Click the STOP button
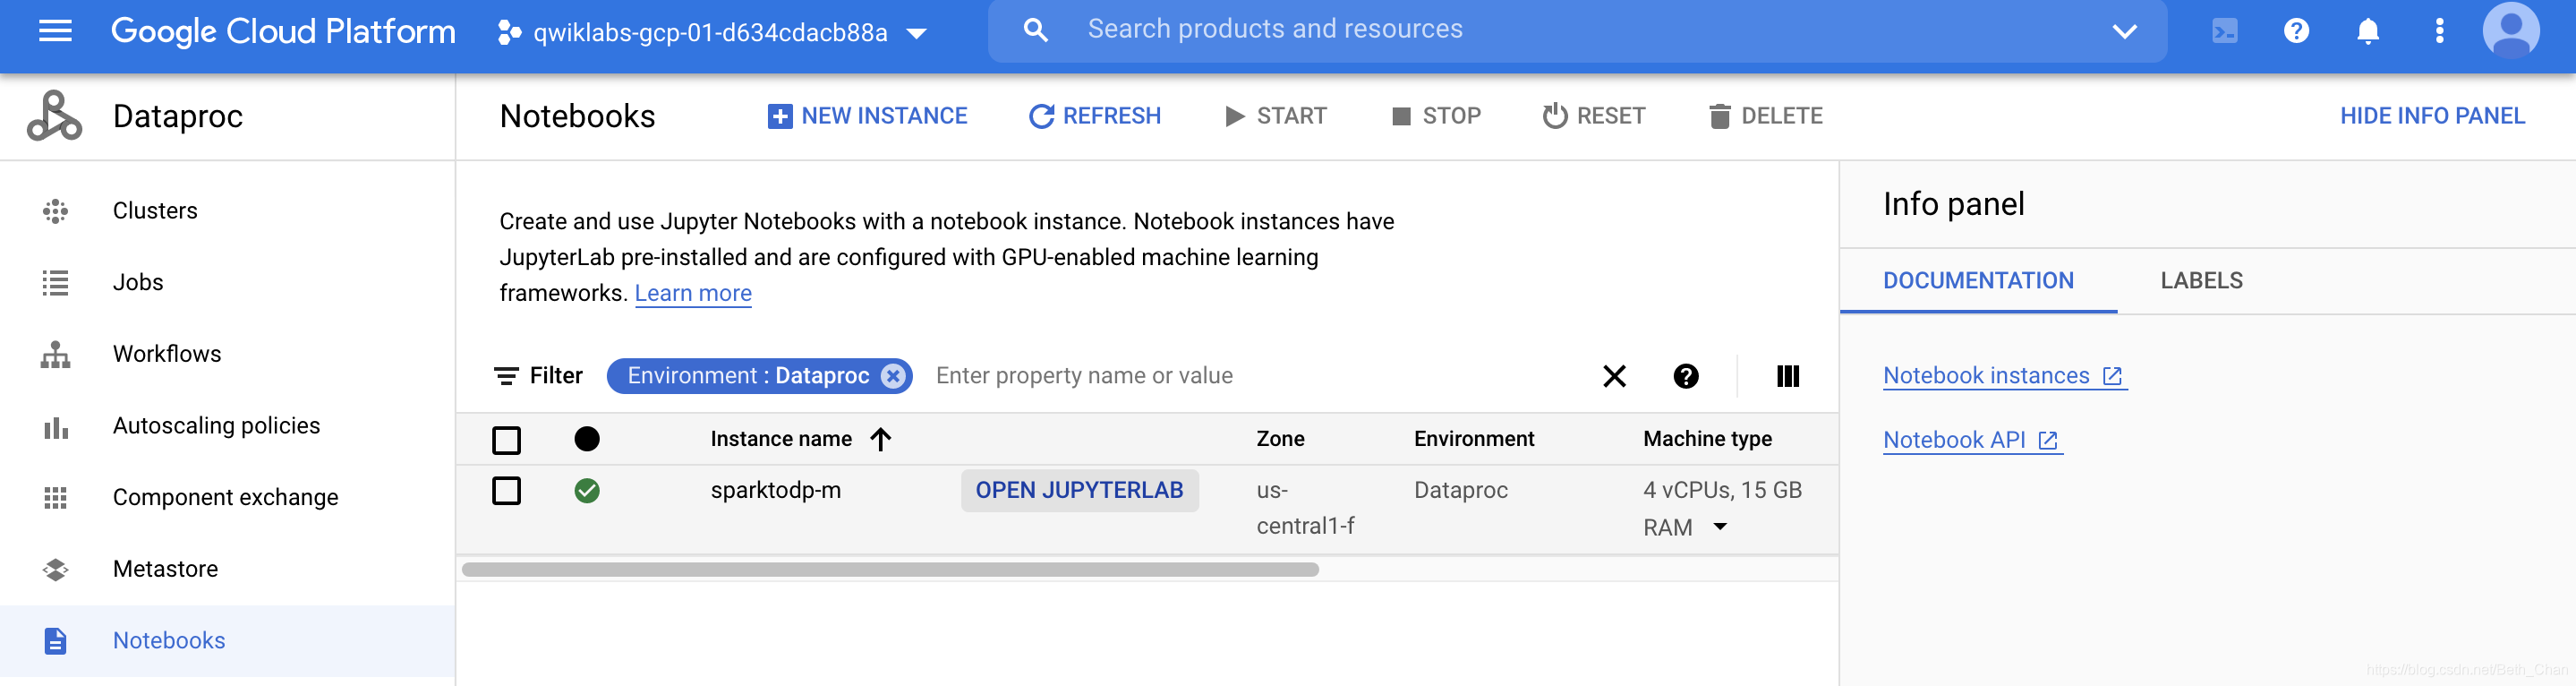This screenshot has height=686, width=2576. pos(1436,116)
